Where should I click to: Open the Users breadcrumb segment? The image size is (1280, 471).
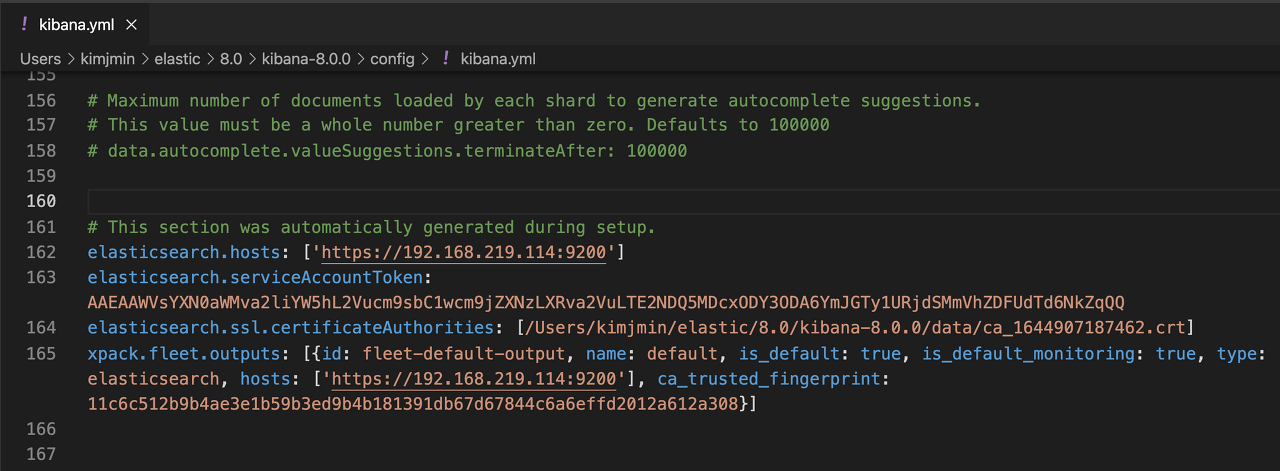pyautogui.click(x=40, y=59)
